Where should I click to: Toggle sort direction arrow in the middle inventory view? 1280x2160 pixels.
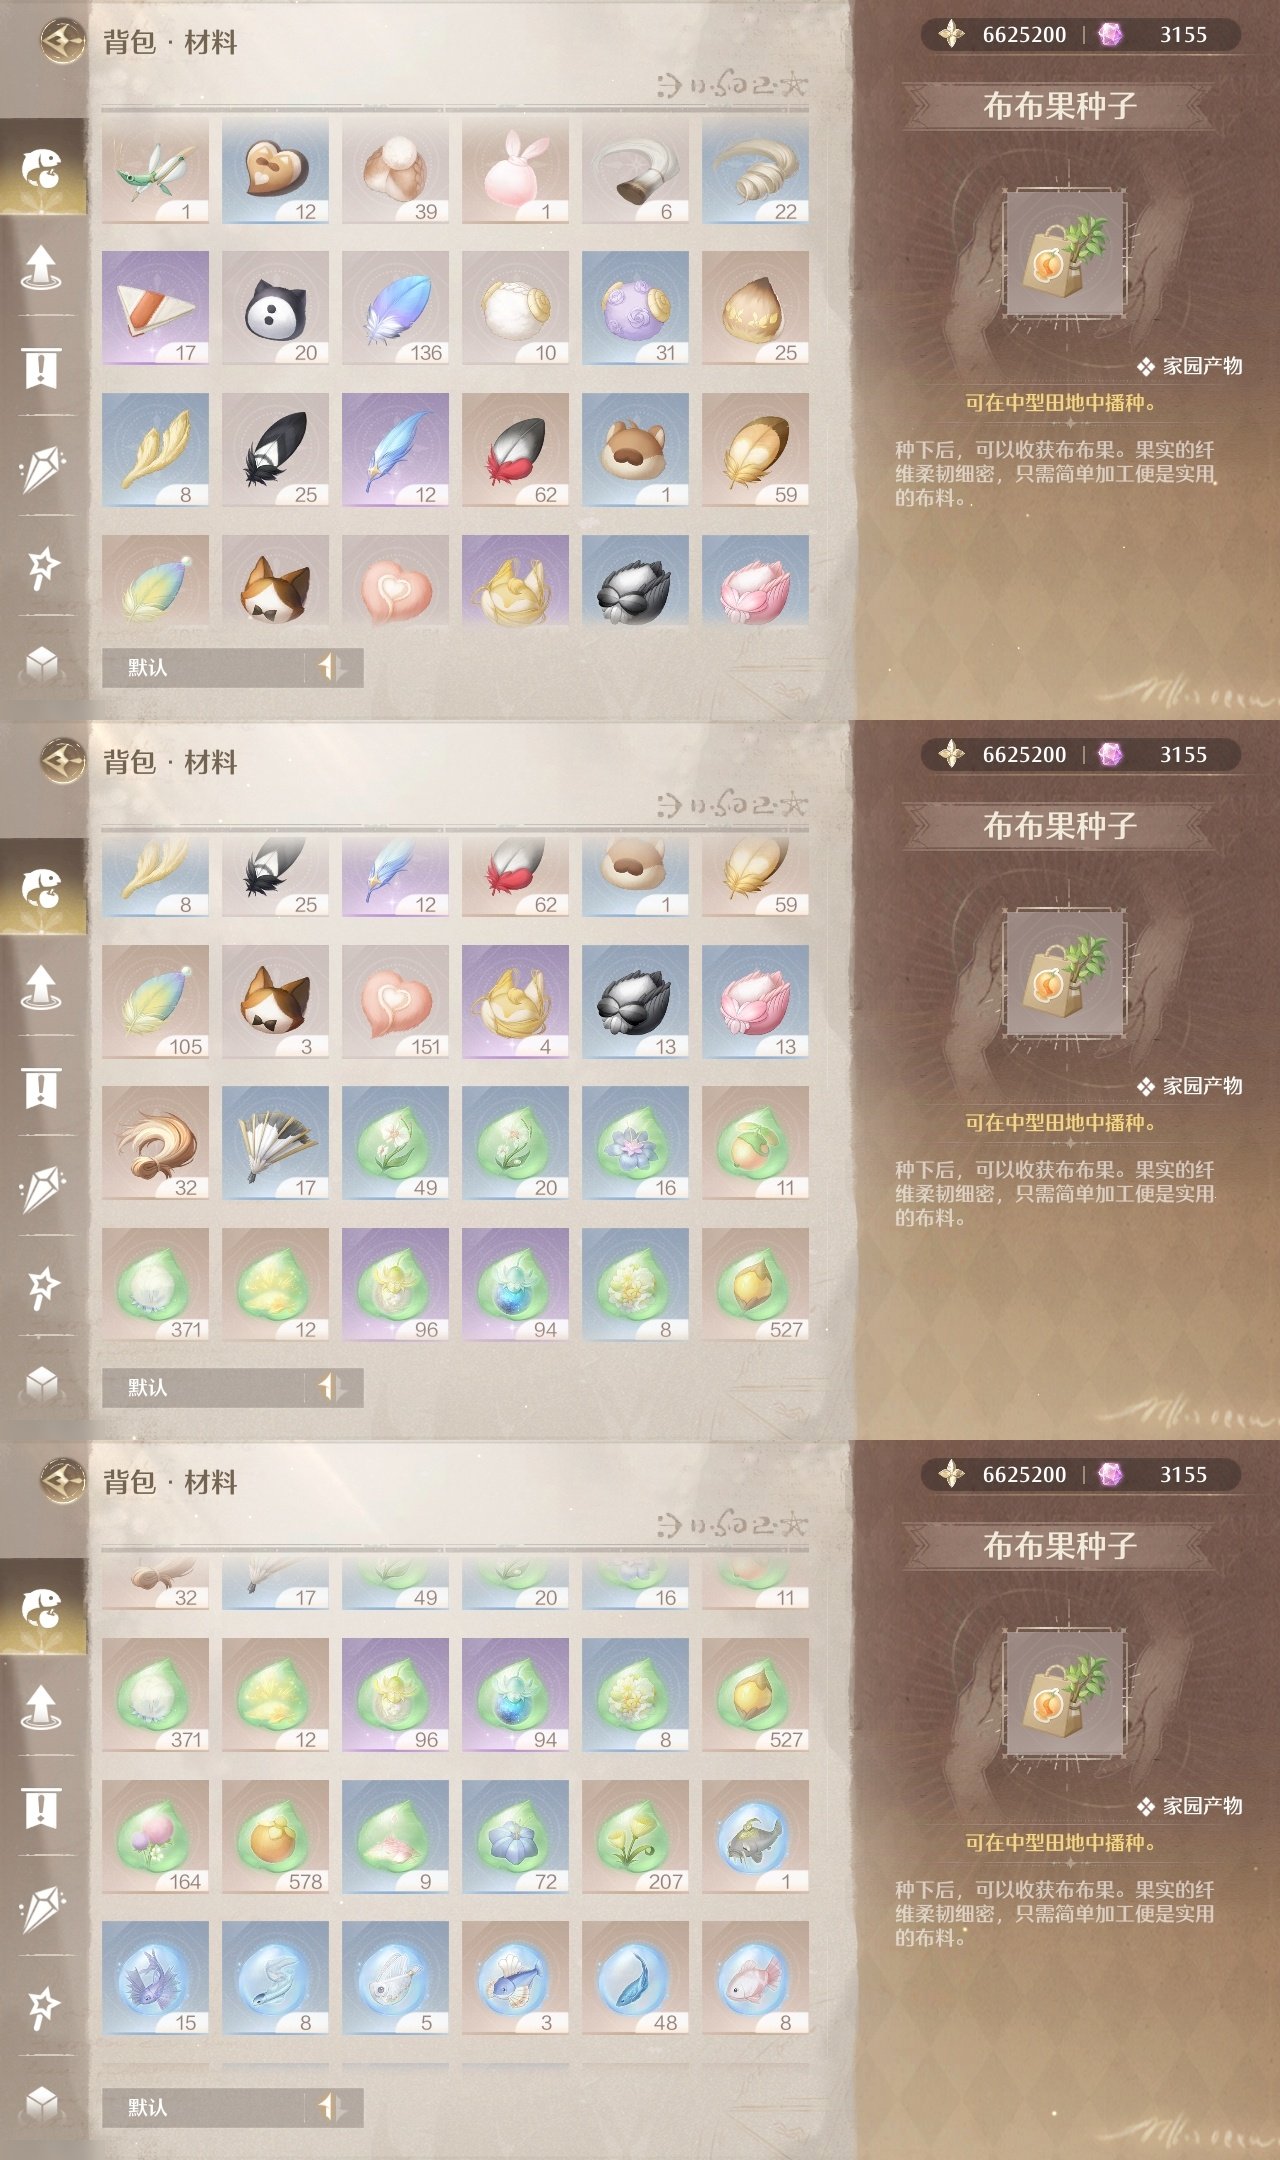click(331, 1387)
